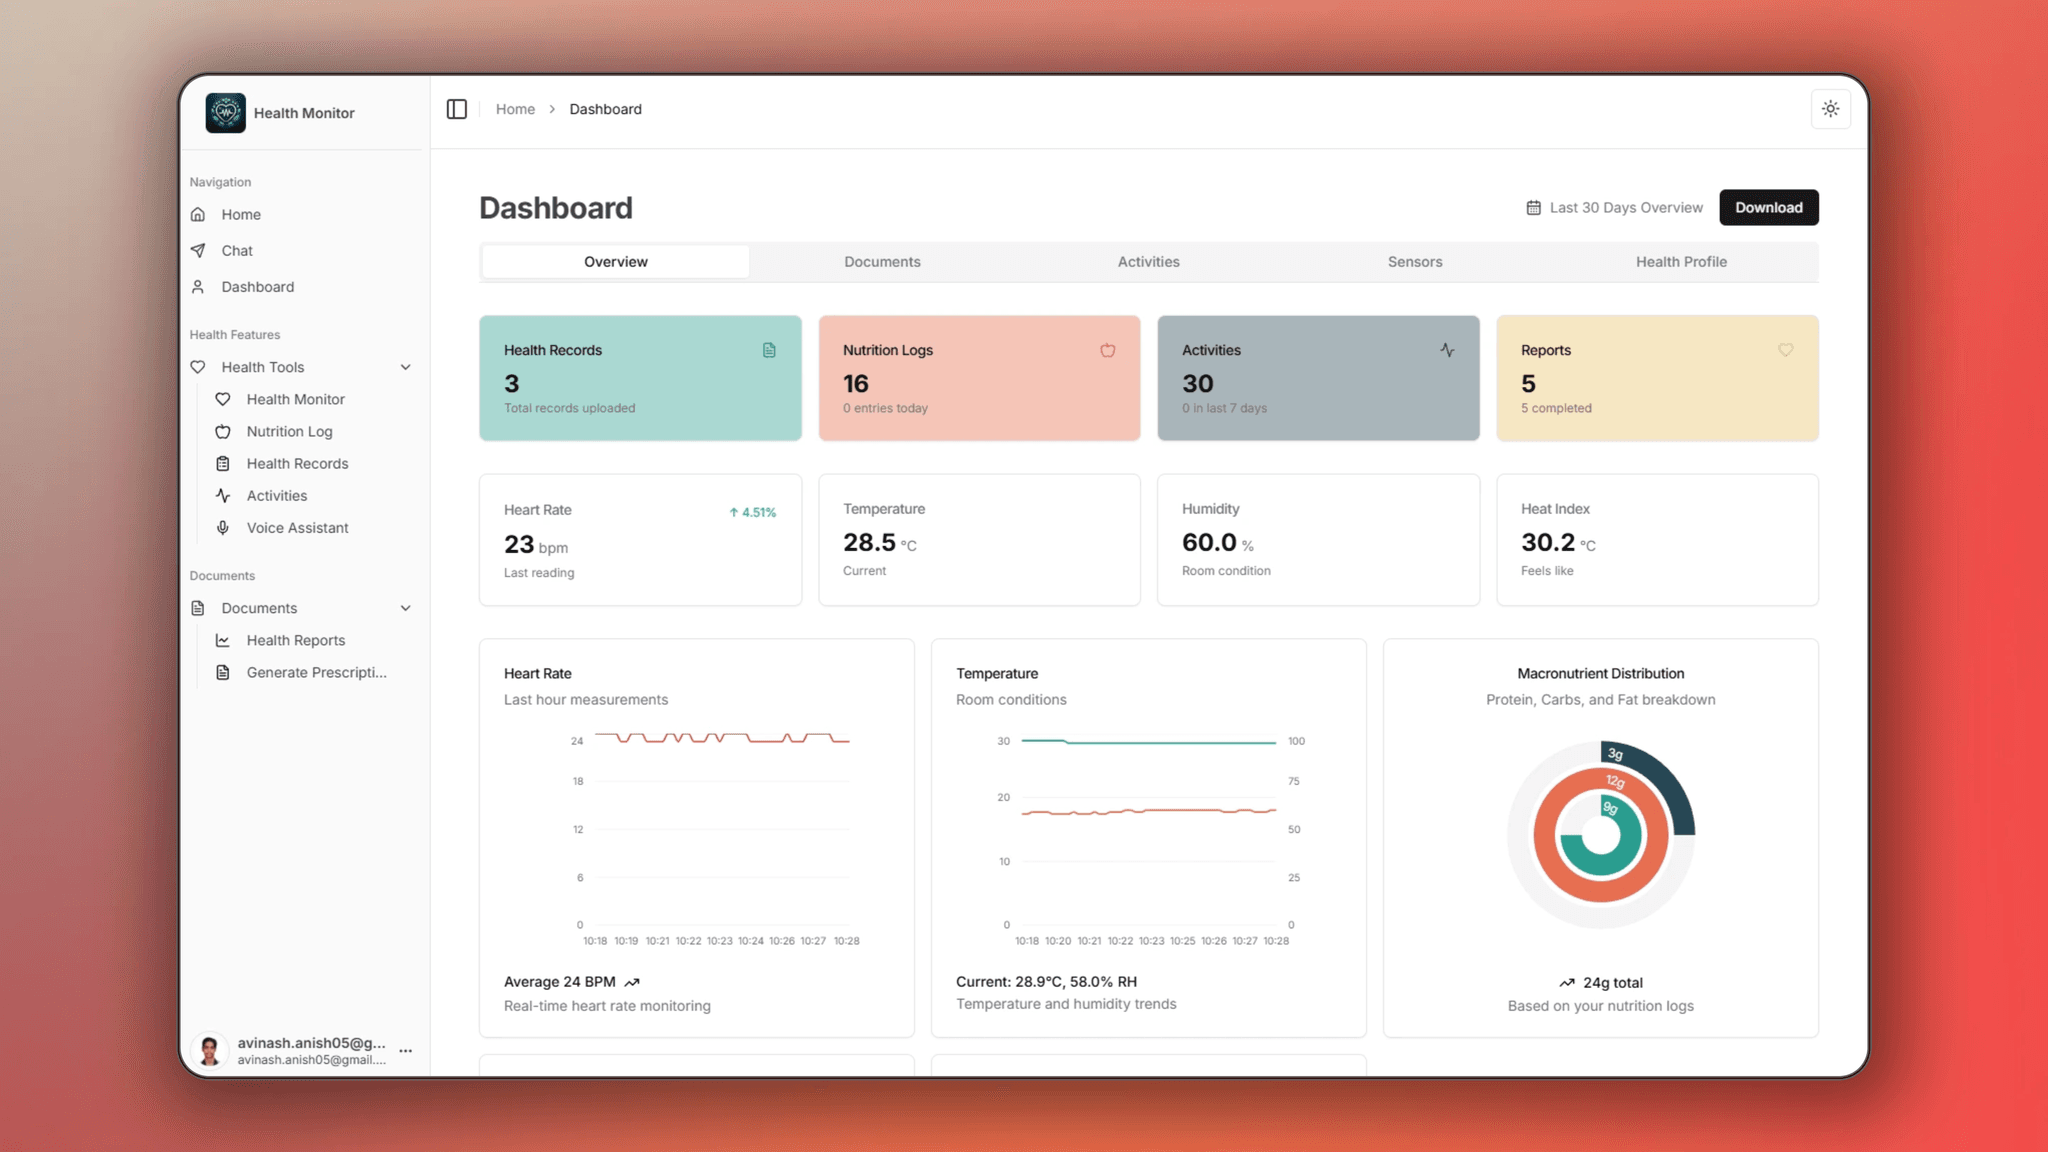
Task: Click the Download button
Action: pyautogui.click(x=1768, y=208)
